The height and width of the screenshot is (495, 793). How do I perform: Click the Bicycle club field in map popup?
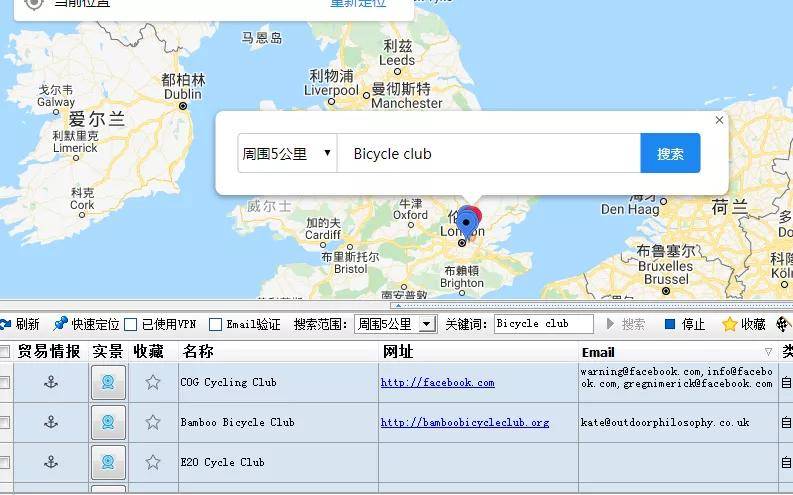pos(489,153)
